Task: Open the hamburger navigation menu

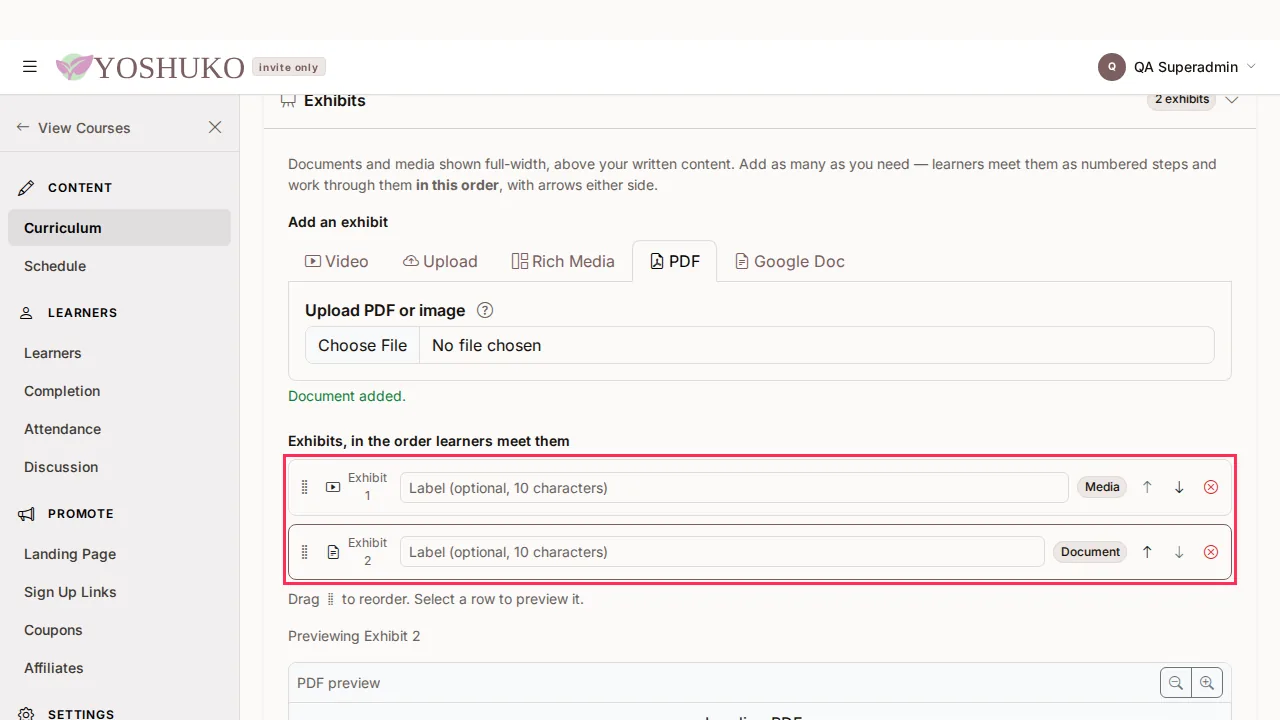Action: point(30,67)
